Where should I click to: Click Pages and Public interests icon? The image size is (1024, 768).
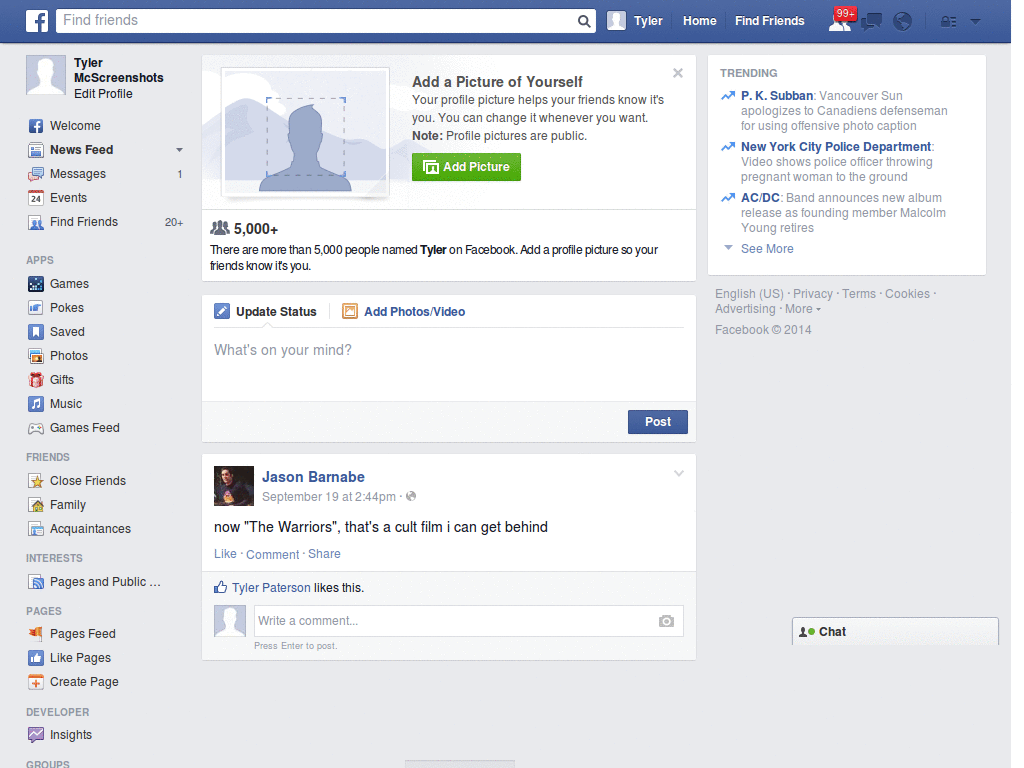36,582
